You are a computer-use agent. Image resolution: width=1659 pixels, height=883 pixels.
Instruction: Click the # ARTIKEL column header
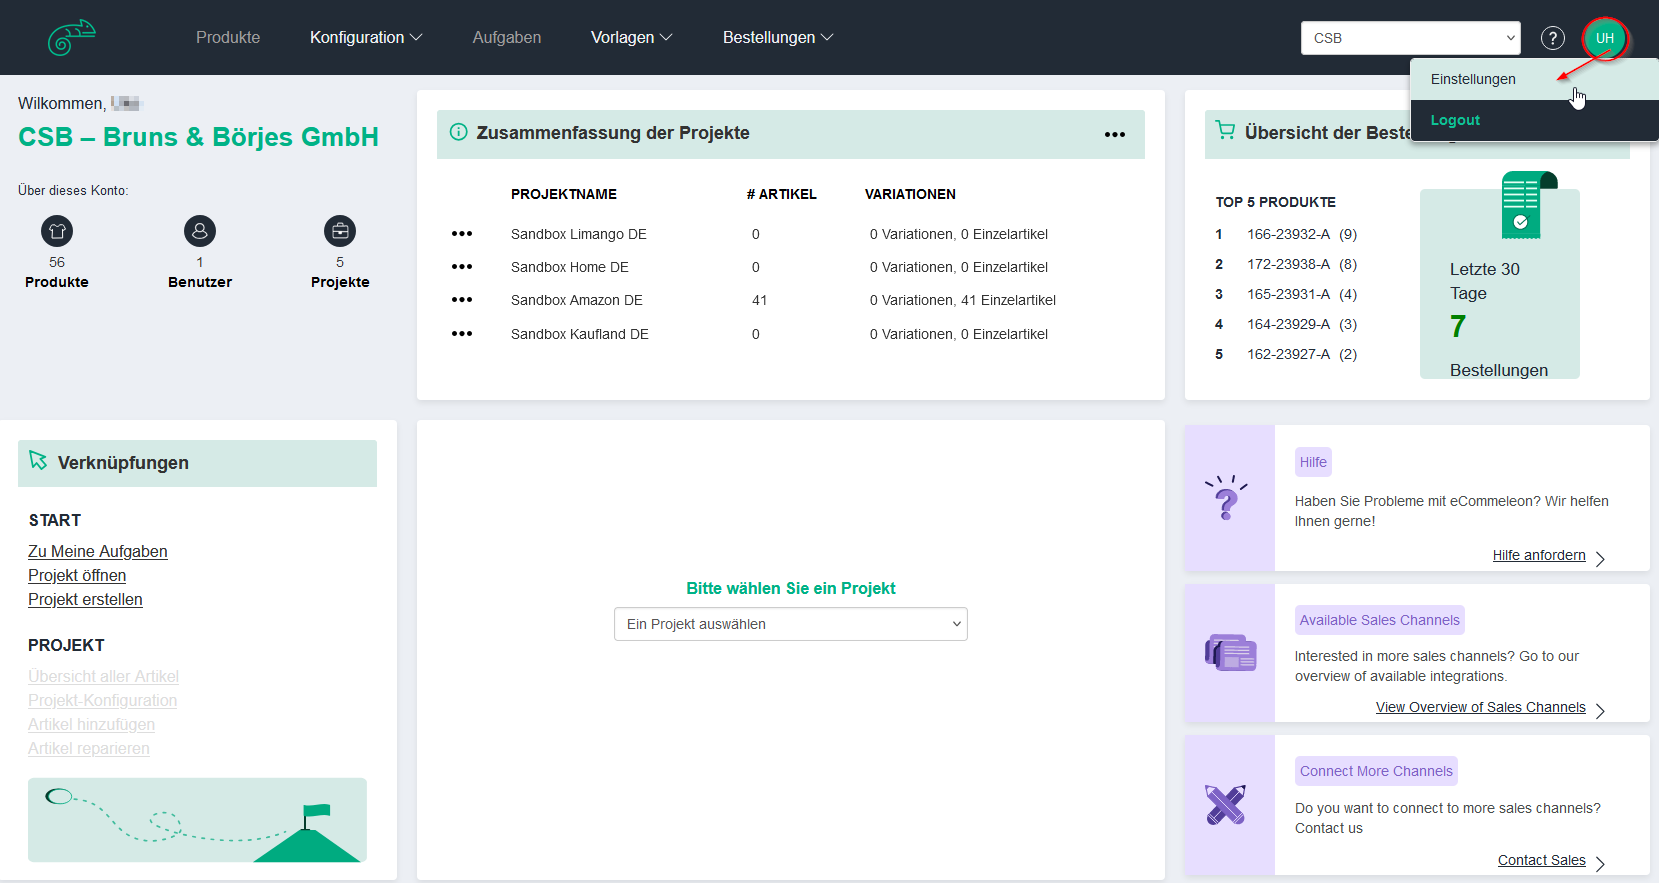point(782,194)
